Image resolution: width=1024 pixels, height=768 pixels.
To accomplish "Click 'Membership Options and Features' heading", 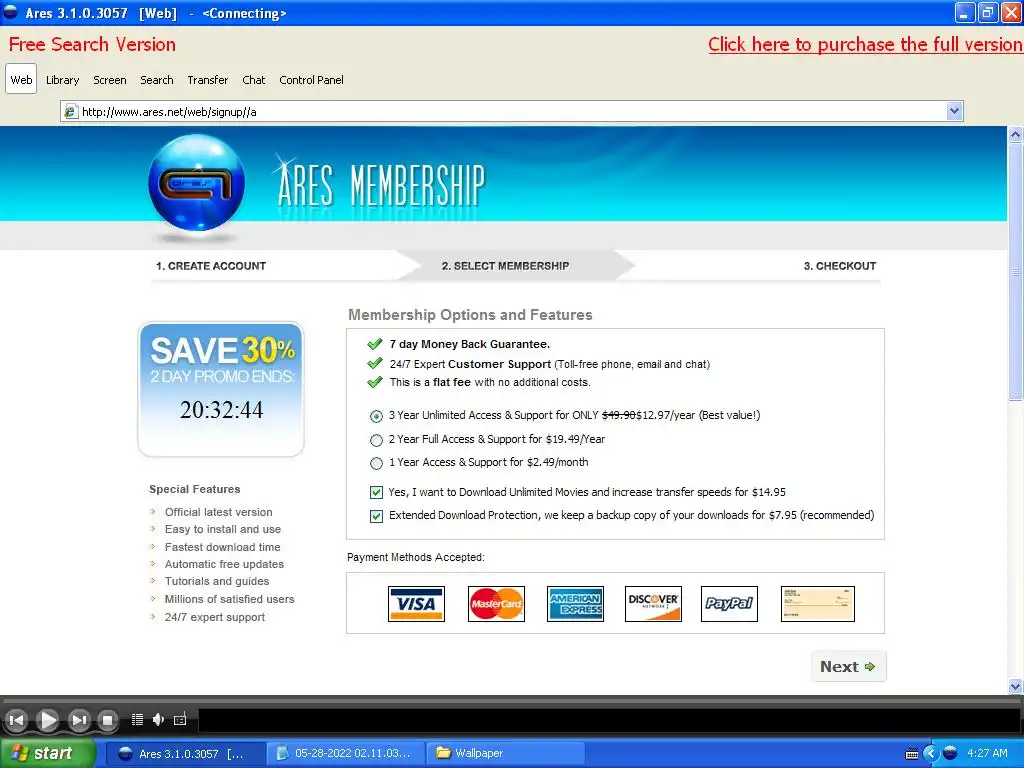I will coord(470,315).
